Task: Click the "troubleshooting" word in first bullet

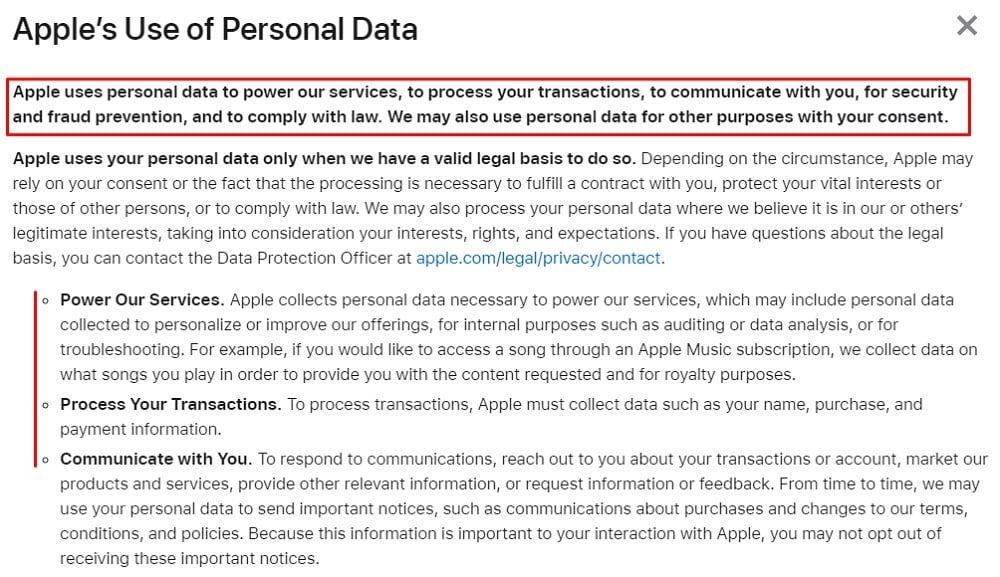Action: (x=122, y=349)
